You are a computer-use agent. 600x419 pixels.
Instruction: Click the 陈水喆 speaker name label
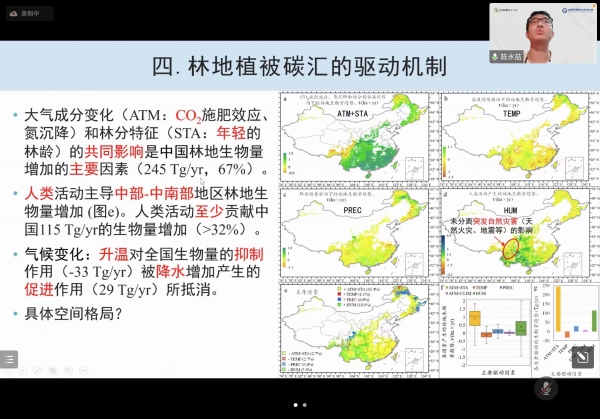pos(513,57)
